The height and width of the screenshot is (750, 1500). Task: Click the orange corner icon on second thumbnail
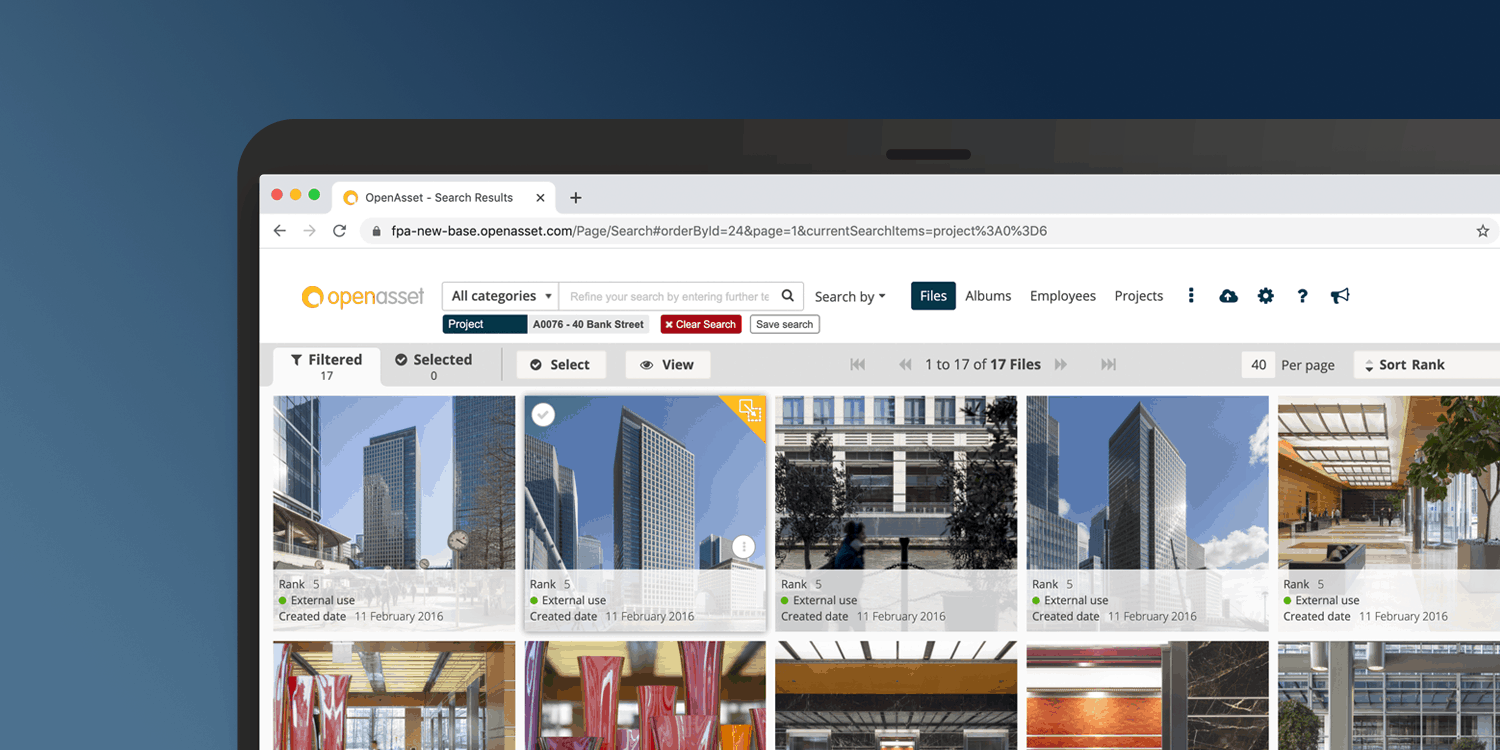[750, 410]
